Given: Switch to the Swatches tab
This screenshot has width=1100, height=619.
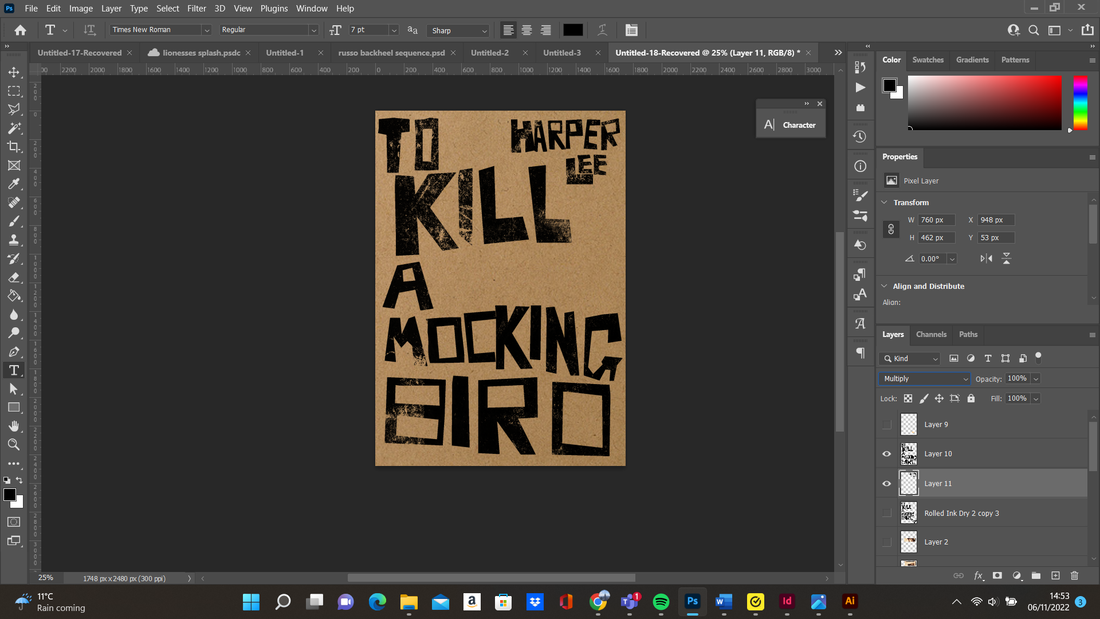Looking at the screenshot, I should tap(927, 60).
